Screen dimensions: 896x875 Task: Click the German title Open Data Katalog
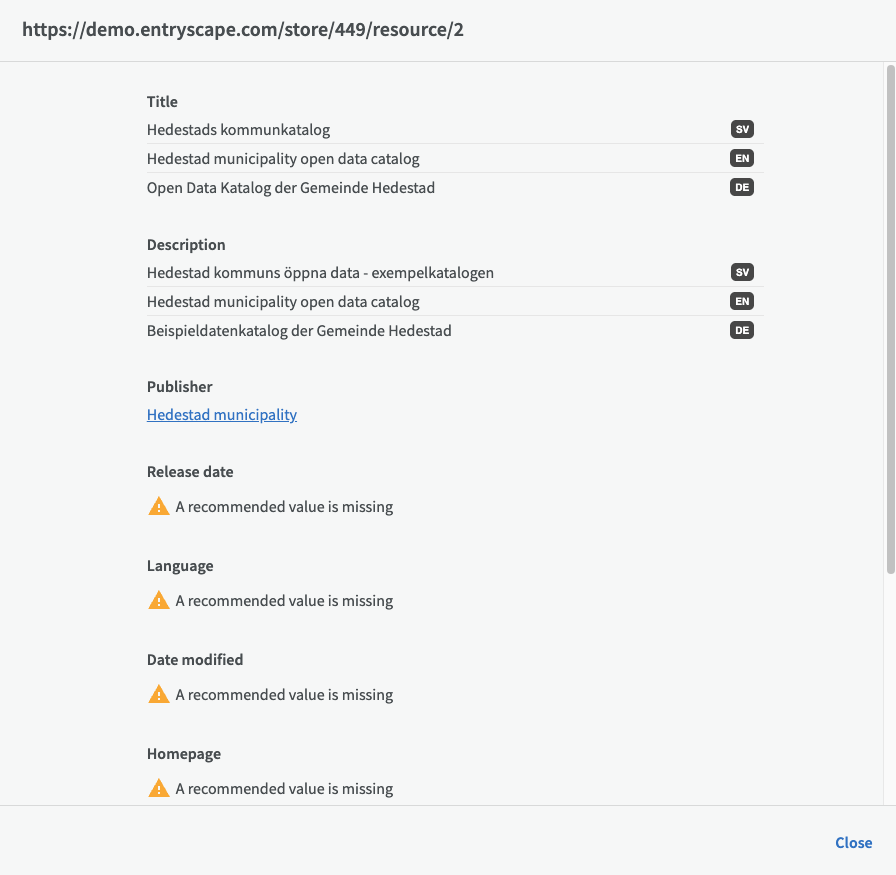point(291,188)
